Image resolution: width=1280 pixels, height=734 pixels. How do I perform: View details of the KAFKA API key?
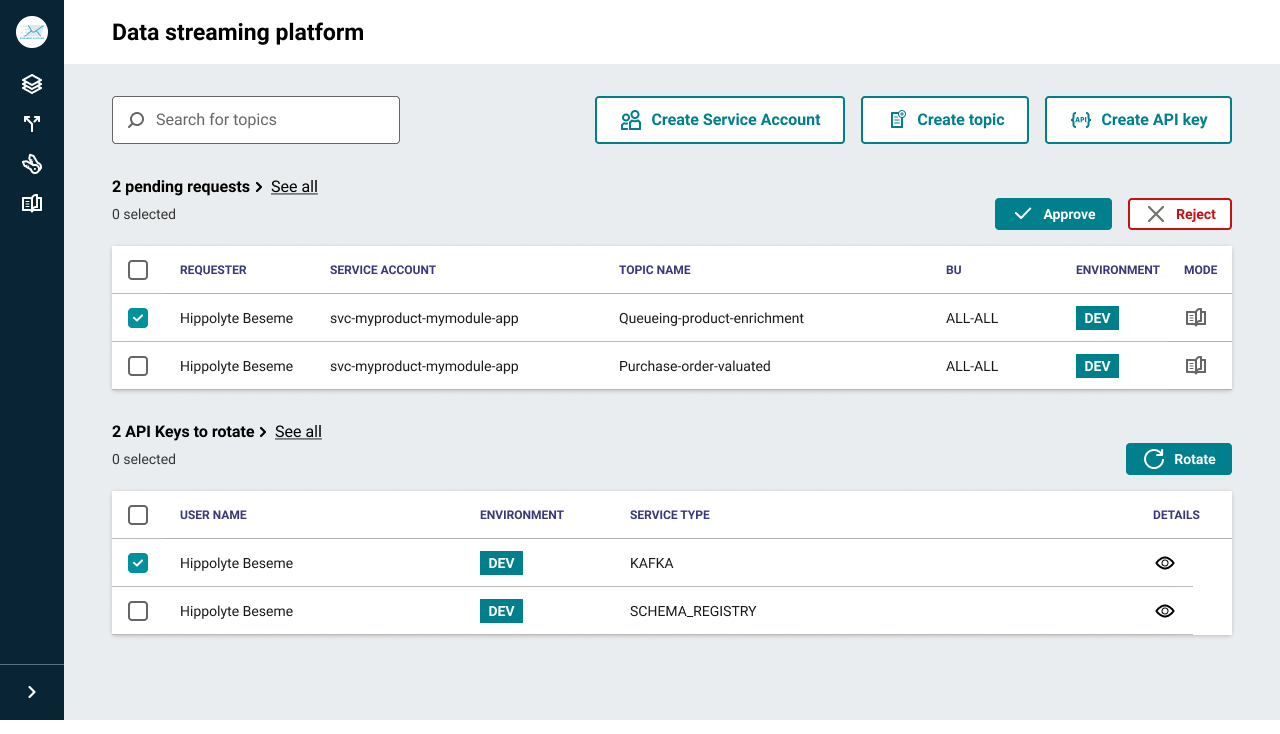point(1164,563)
